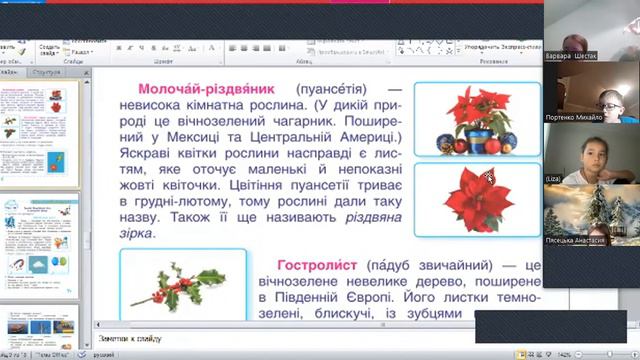This screenshot has height=360, width=640.
Task: Click slide pane scrollbar down arrow
Action: coord(87,345)
